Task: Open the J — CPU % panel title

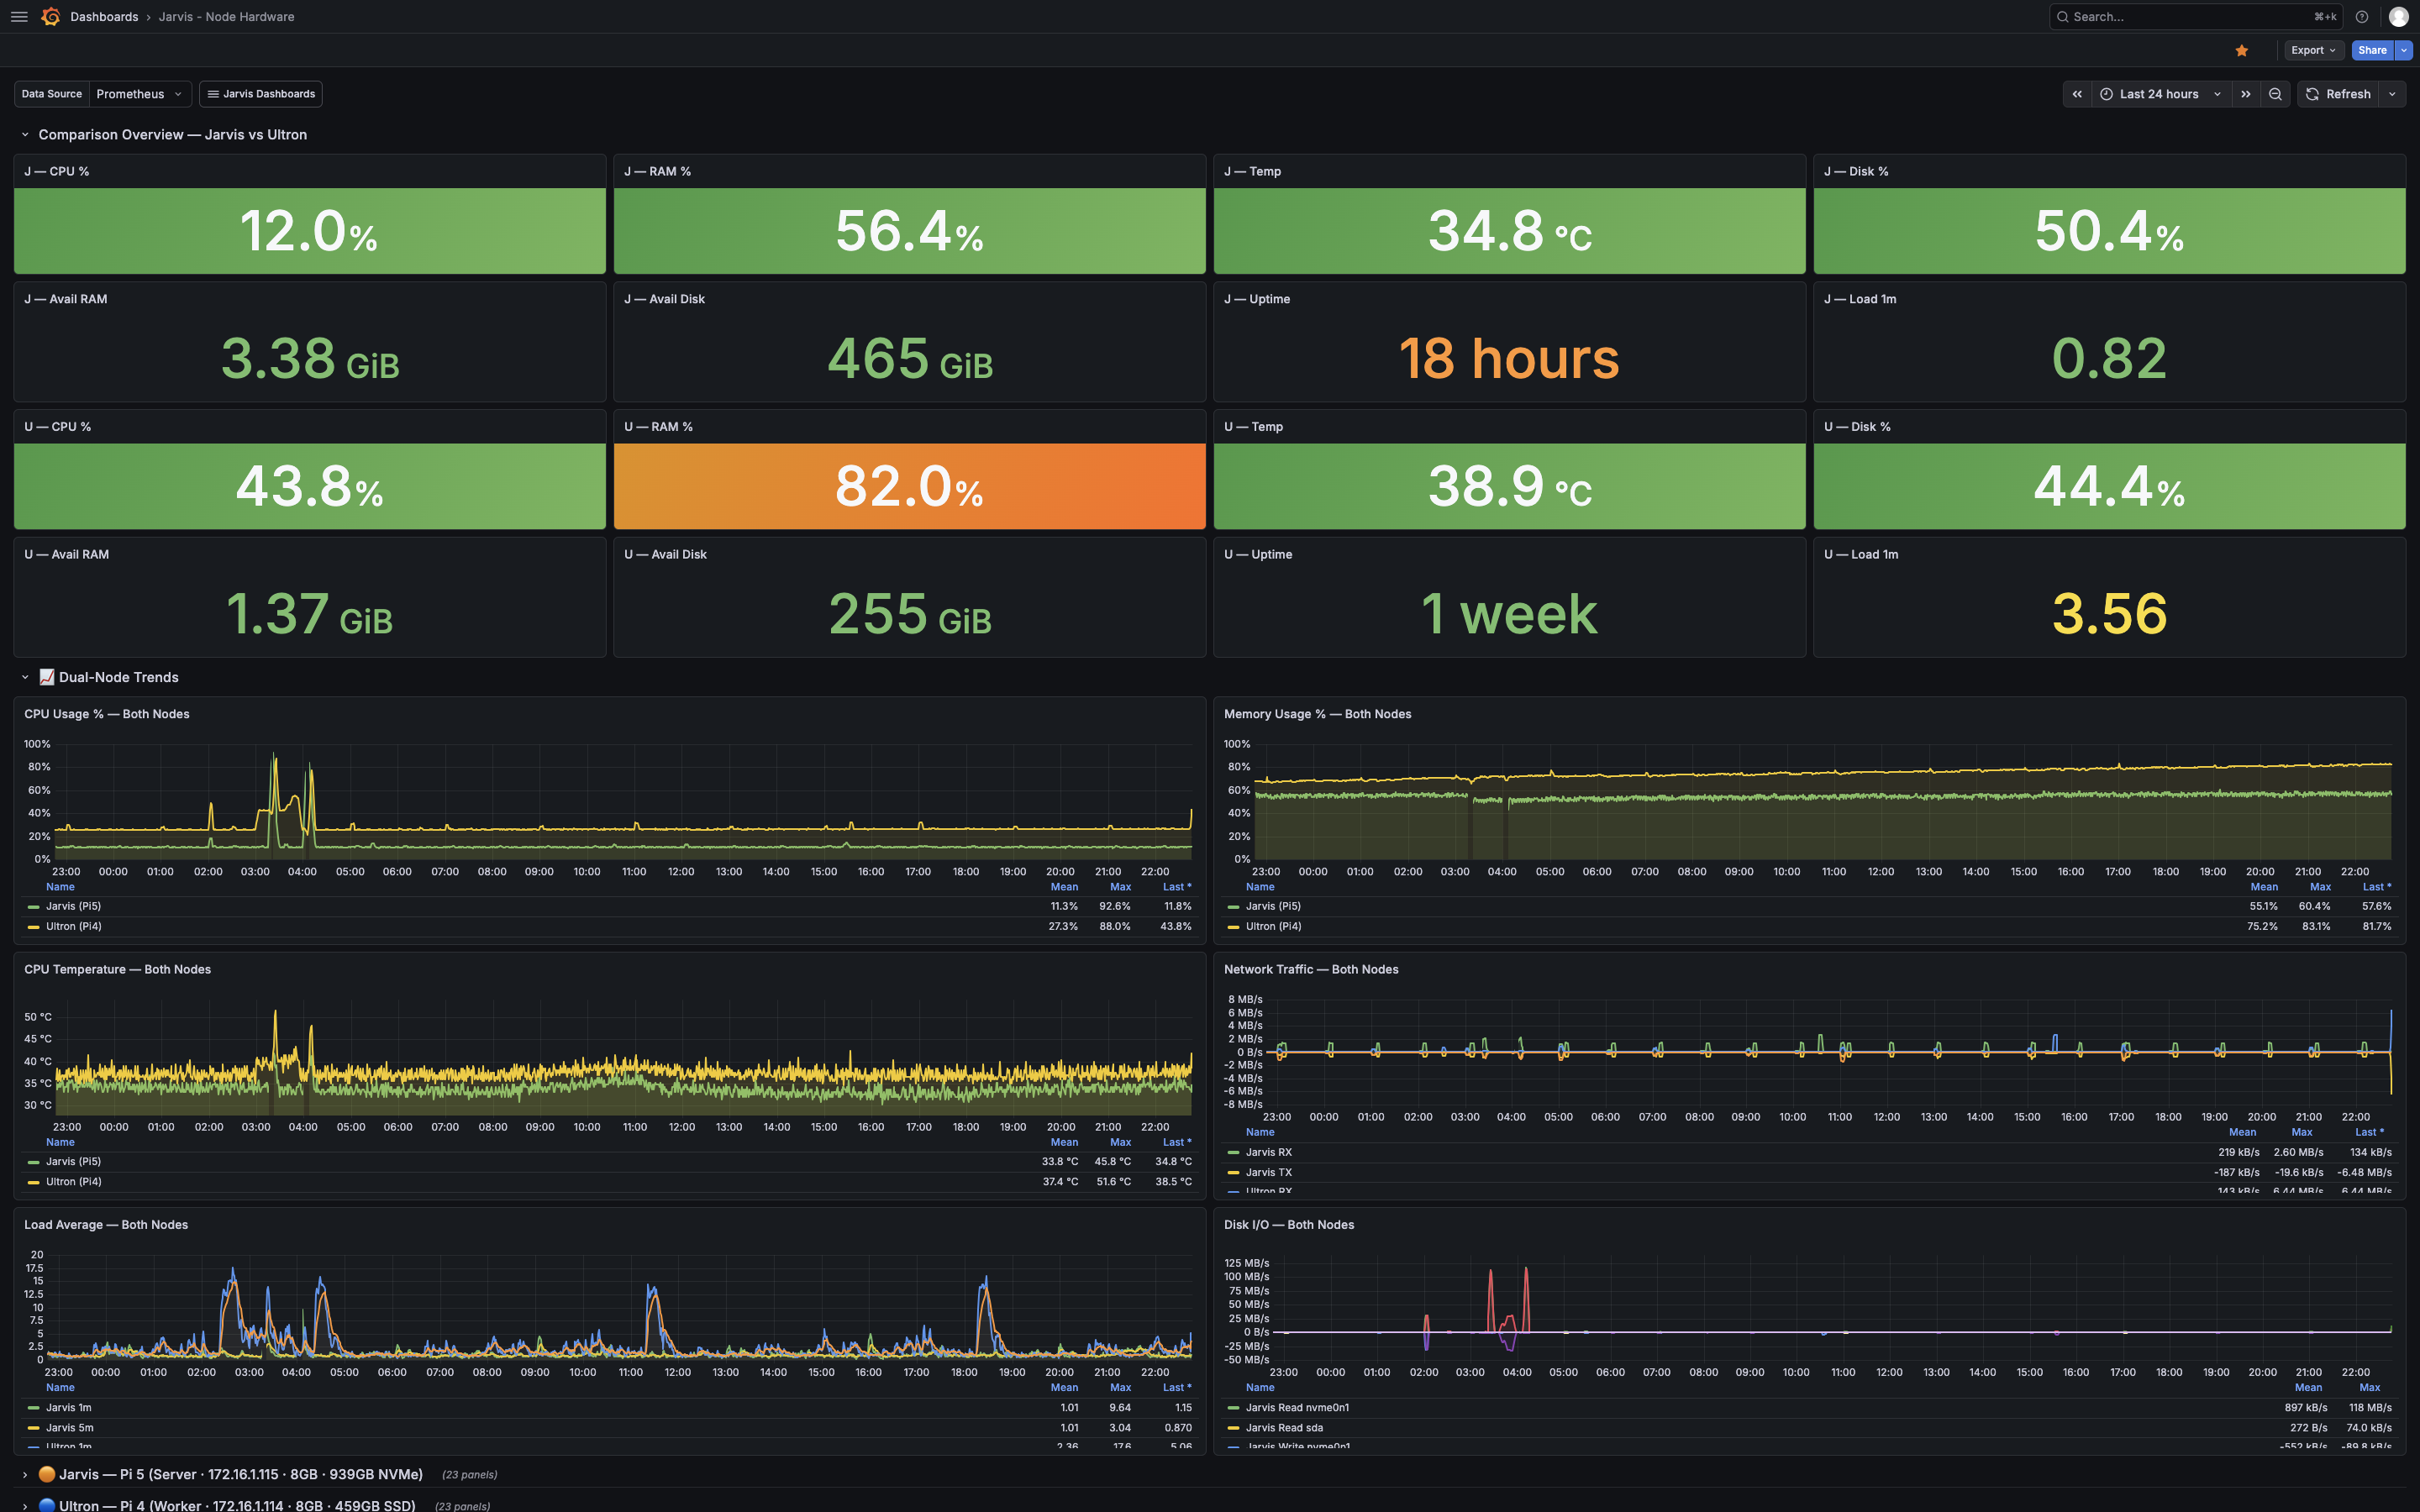Action: click(x=57, y=171)
